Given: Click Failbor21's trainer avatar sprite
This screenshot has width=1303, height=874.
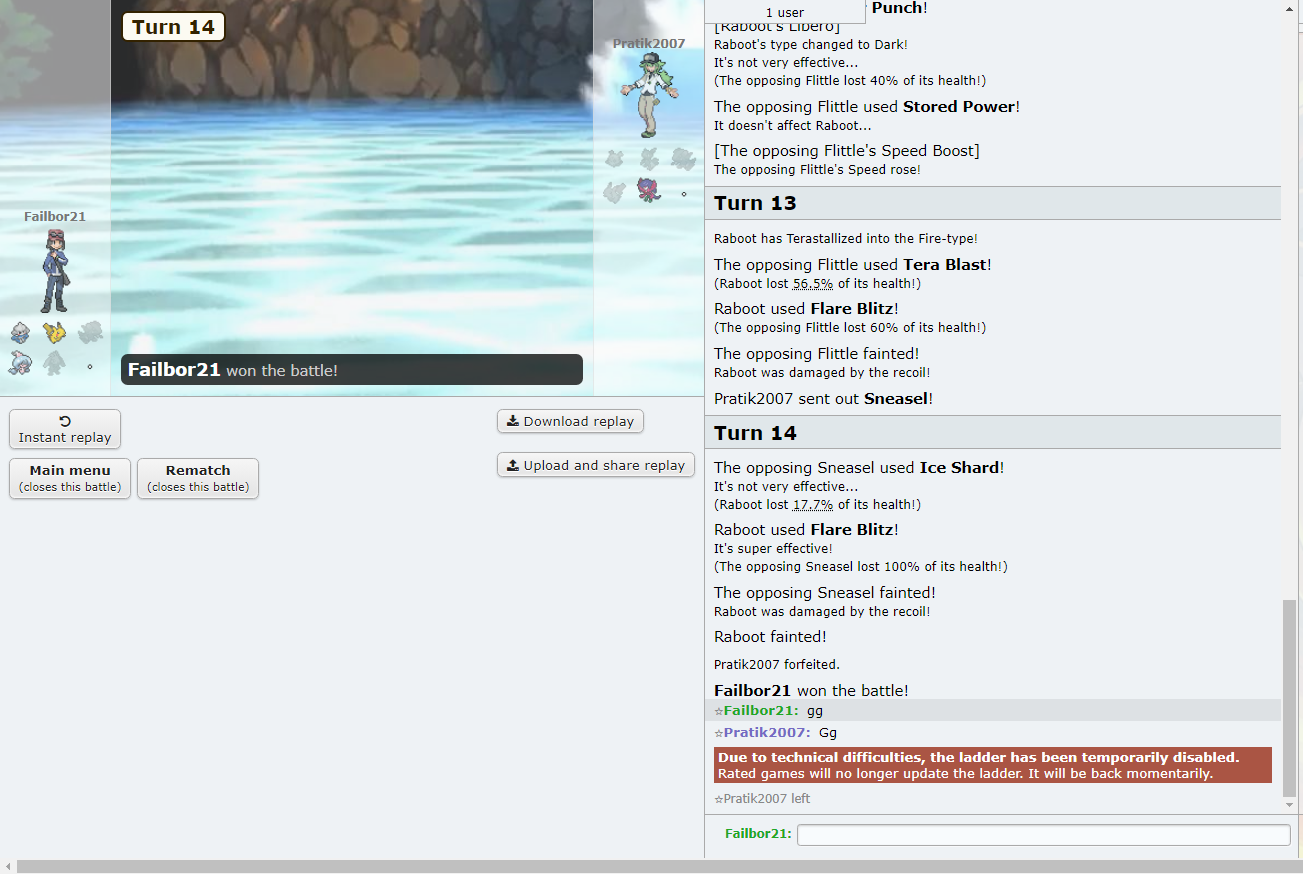Looking at the screenshot, I should coord(54,271).
